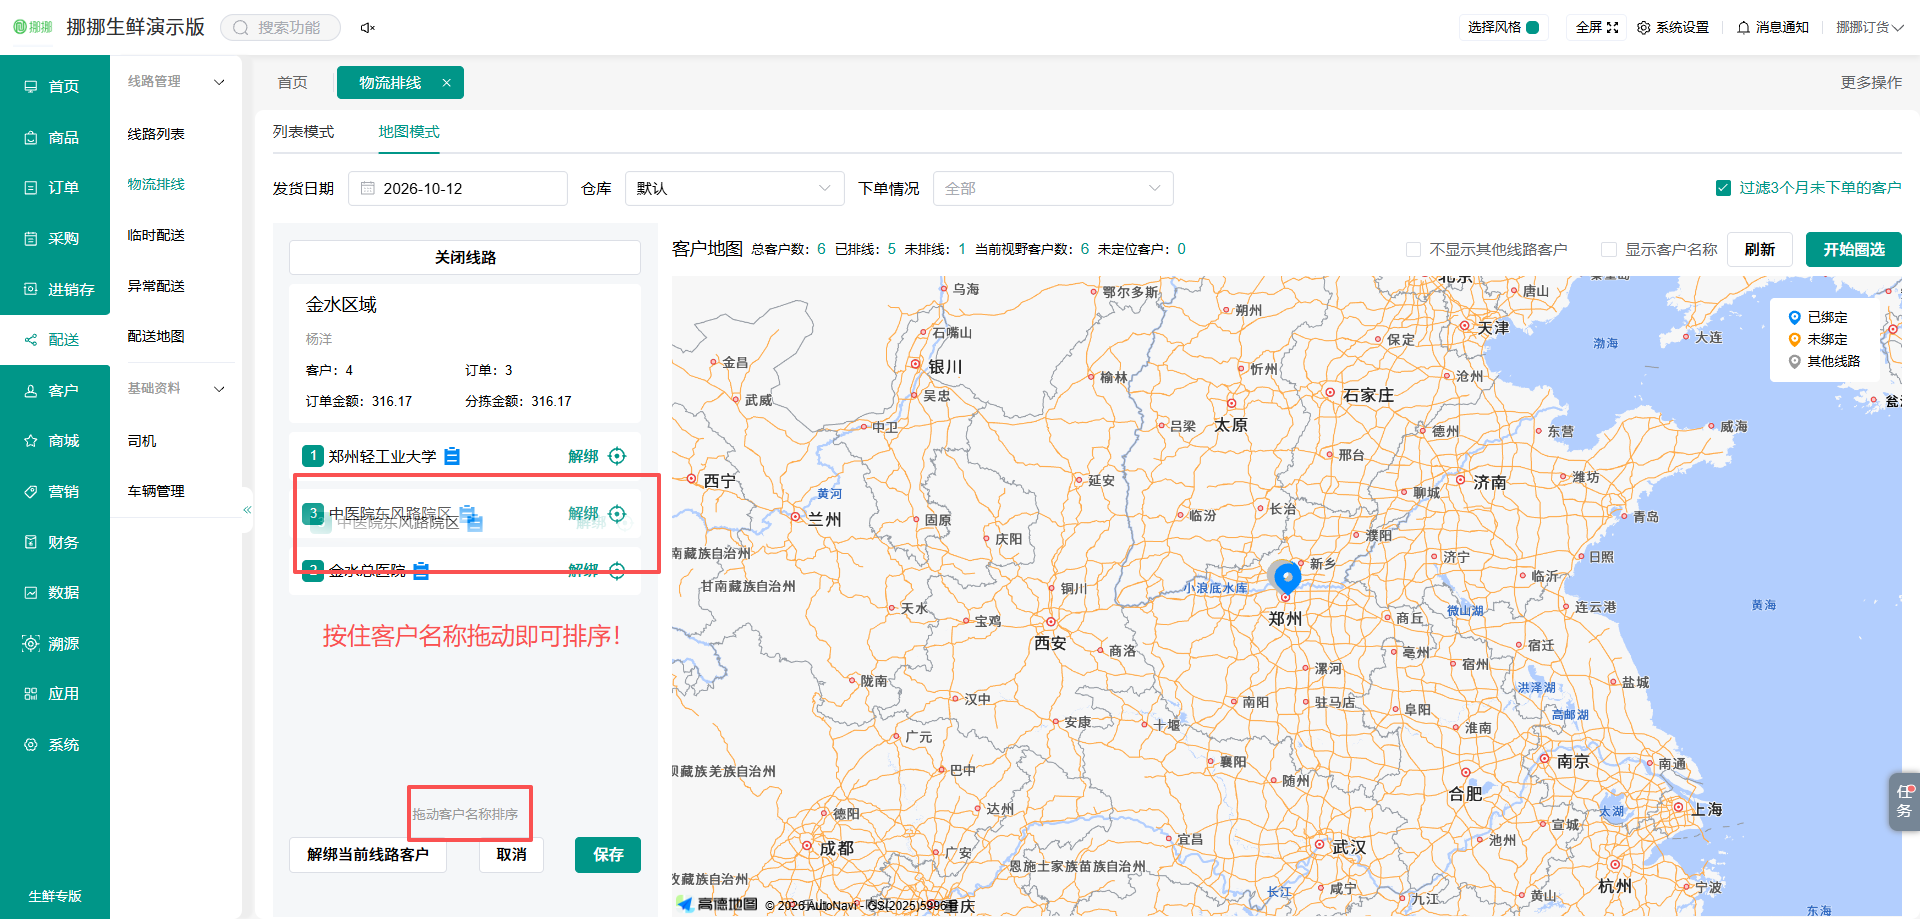This screenshot has width=1920, height=919.
Task: Open 财务 module in sidebar
Action: (x=55, y=542)
